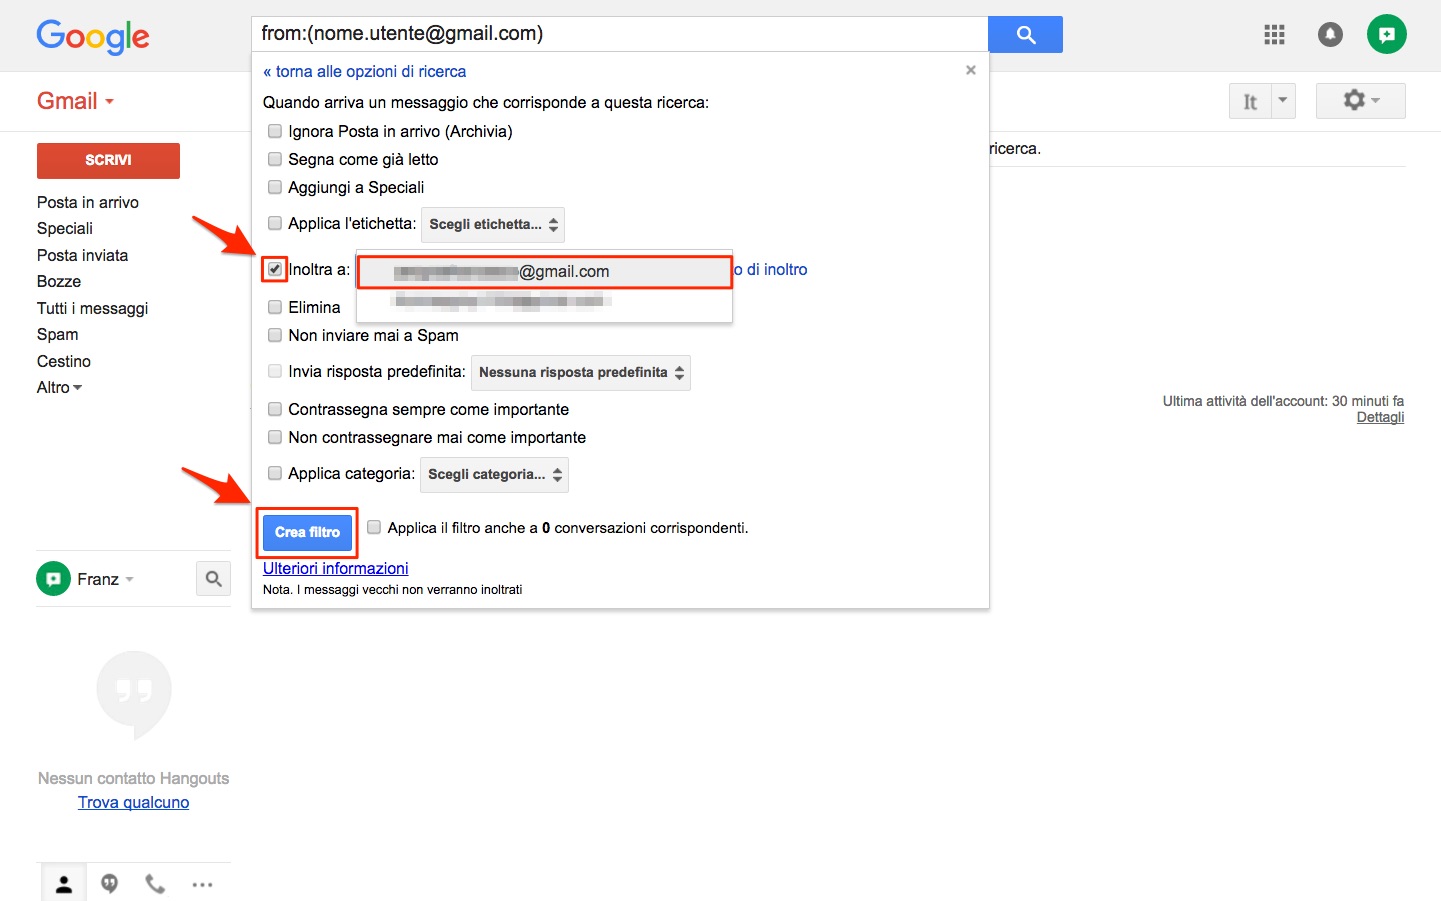
Task: Select the Hangouts contacts tab icon
Action: pyautogui.click(x=64, y=884)
